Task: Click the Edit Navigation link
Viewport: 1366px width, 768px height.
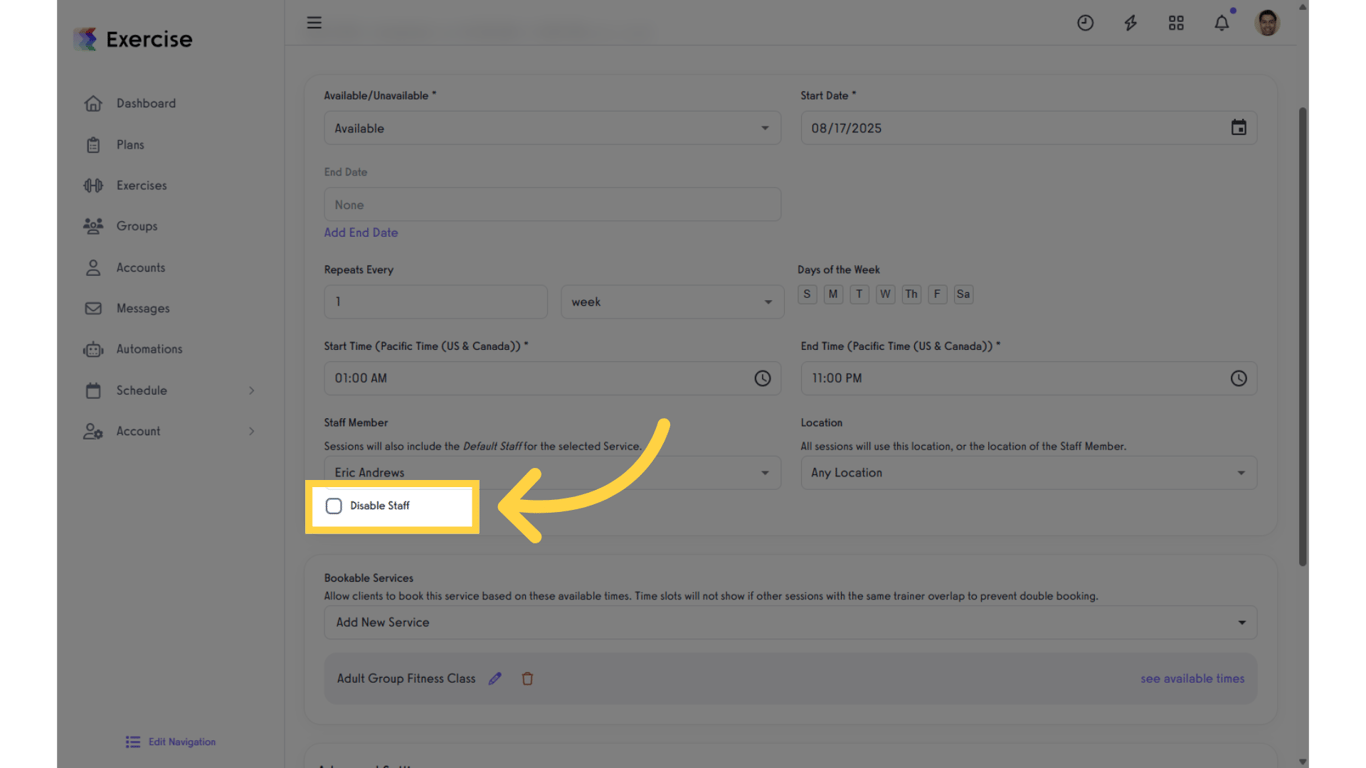Action: (182, 742)
